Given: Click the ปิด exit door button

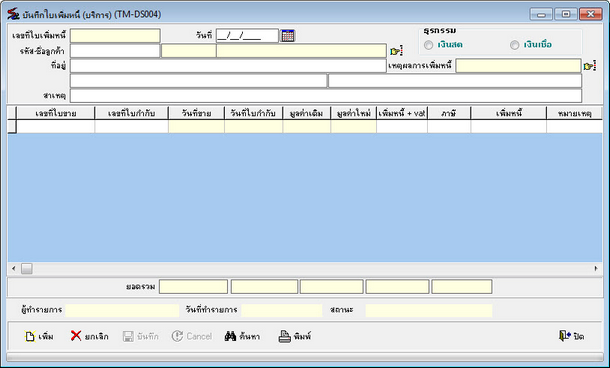Looking at the screenshot, I should (571, 336).
